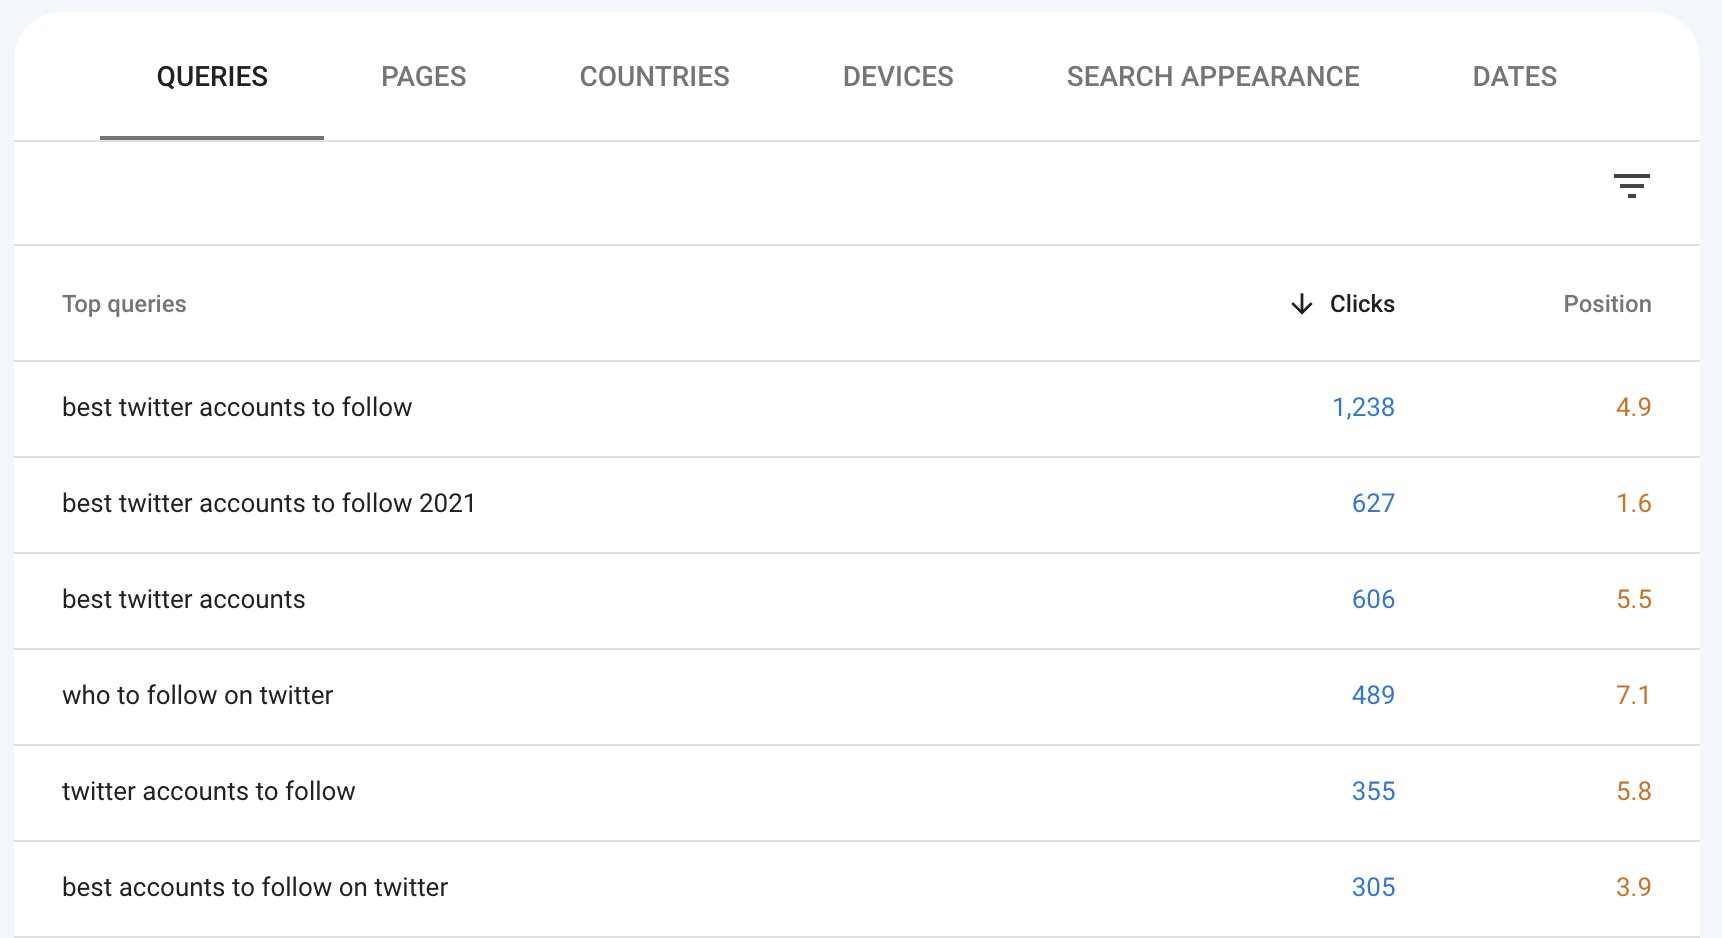Click the 305 clicks value

(x=1373, y=887)
